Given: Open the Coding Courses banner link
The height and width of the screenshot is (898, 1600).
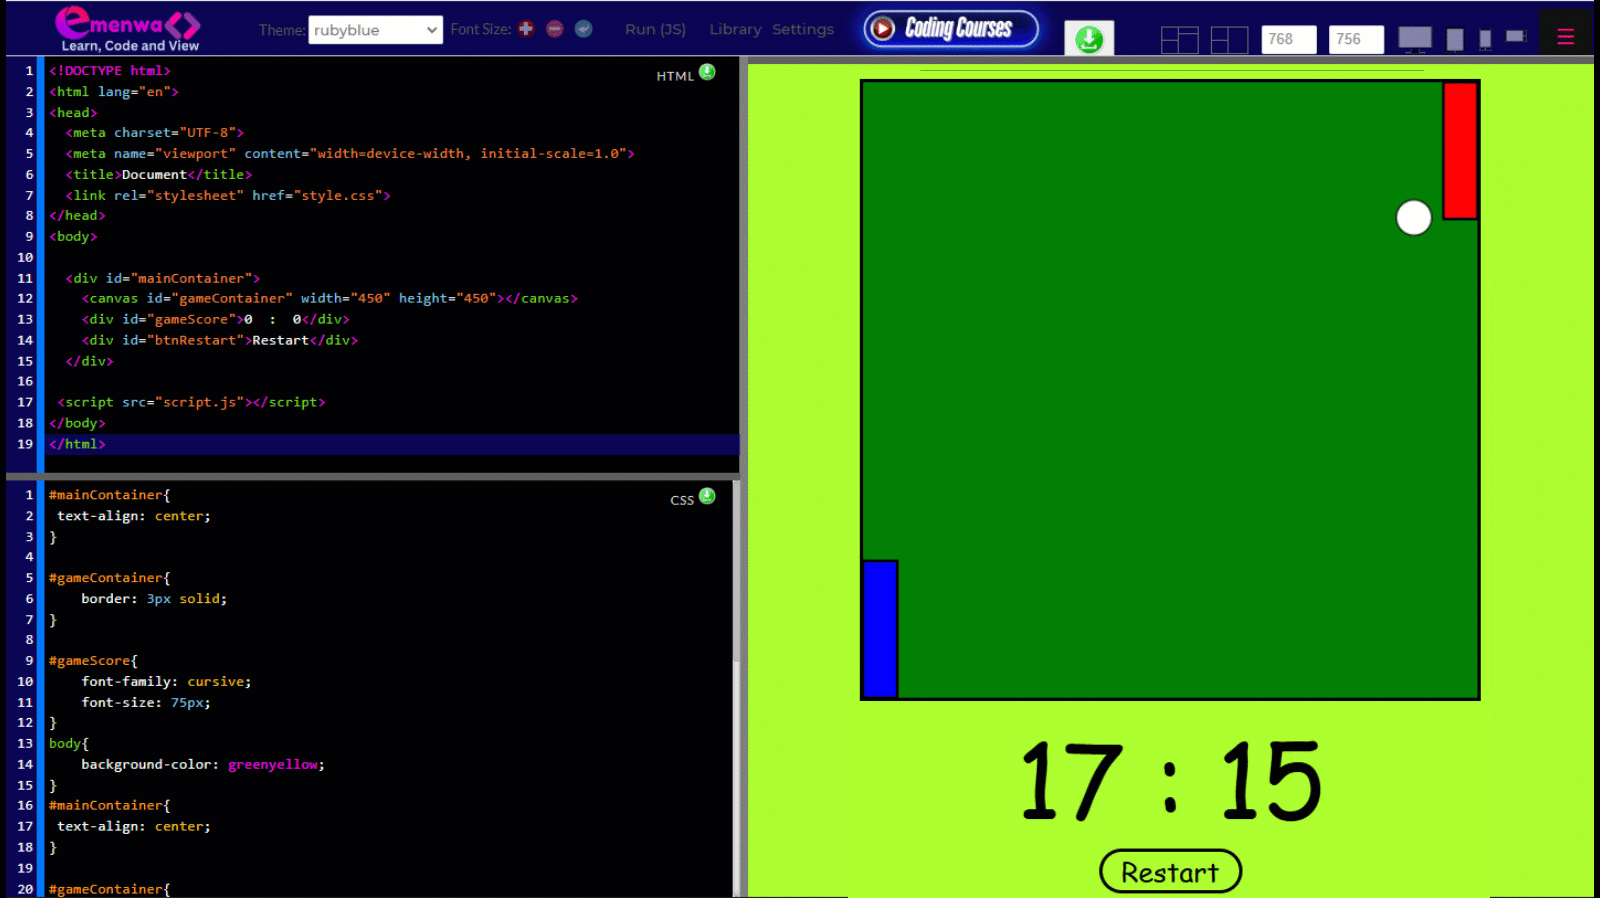Looking at the screenshot, I should [951, 29].
